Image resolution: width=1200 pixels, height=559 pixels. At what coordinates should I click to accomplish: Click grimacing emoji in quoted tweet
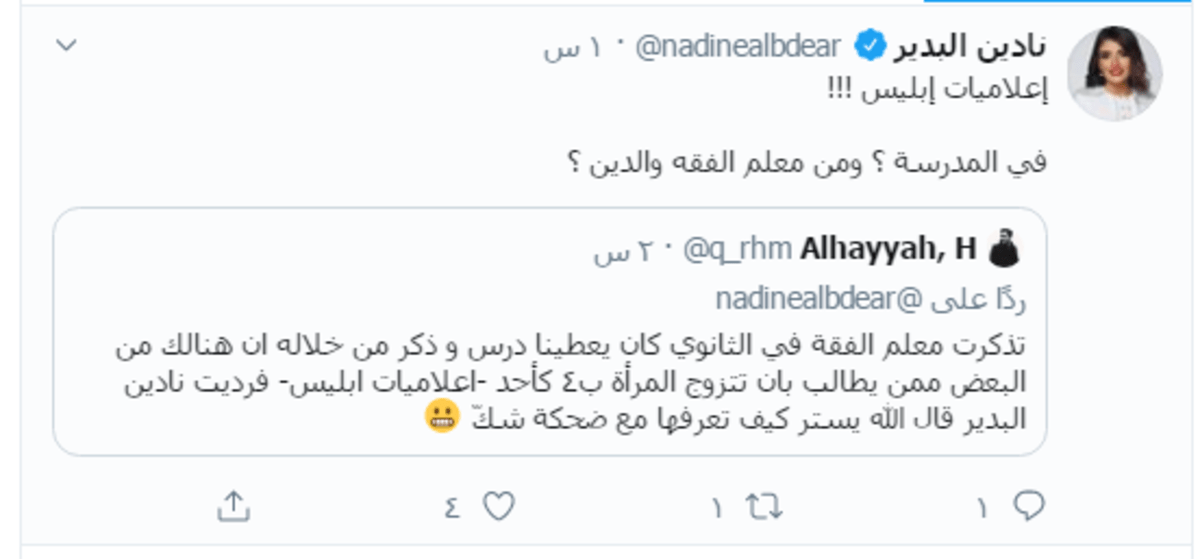coord(441,420)
